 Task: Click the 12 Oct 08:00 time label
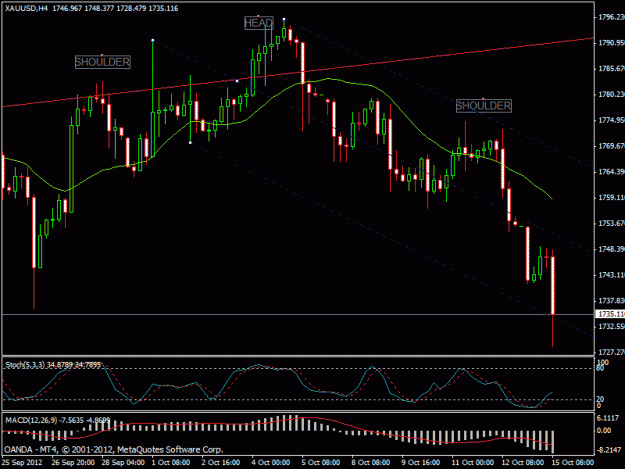pos(523,462)
